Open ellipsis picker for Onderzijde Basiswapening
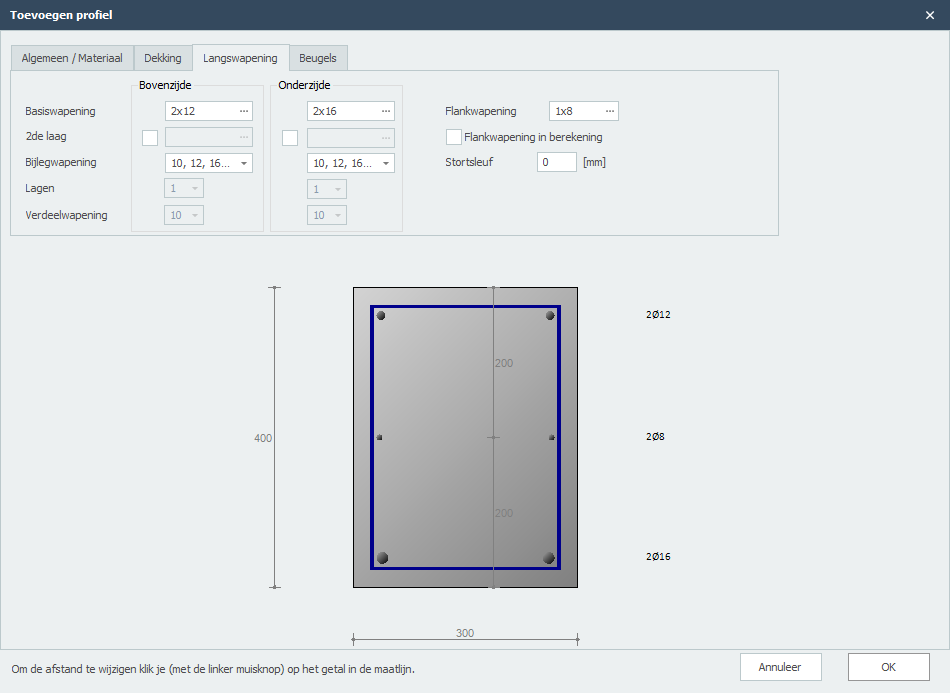 click(x=385, y=112)
